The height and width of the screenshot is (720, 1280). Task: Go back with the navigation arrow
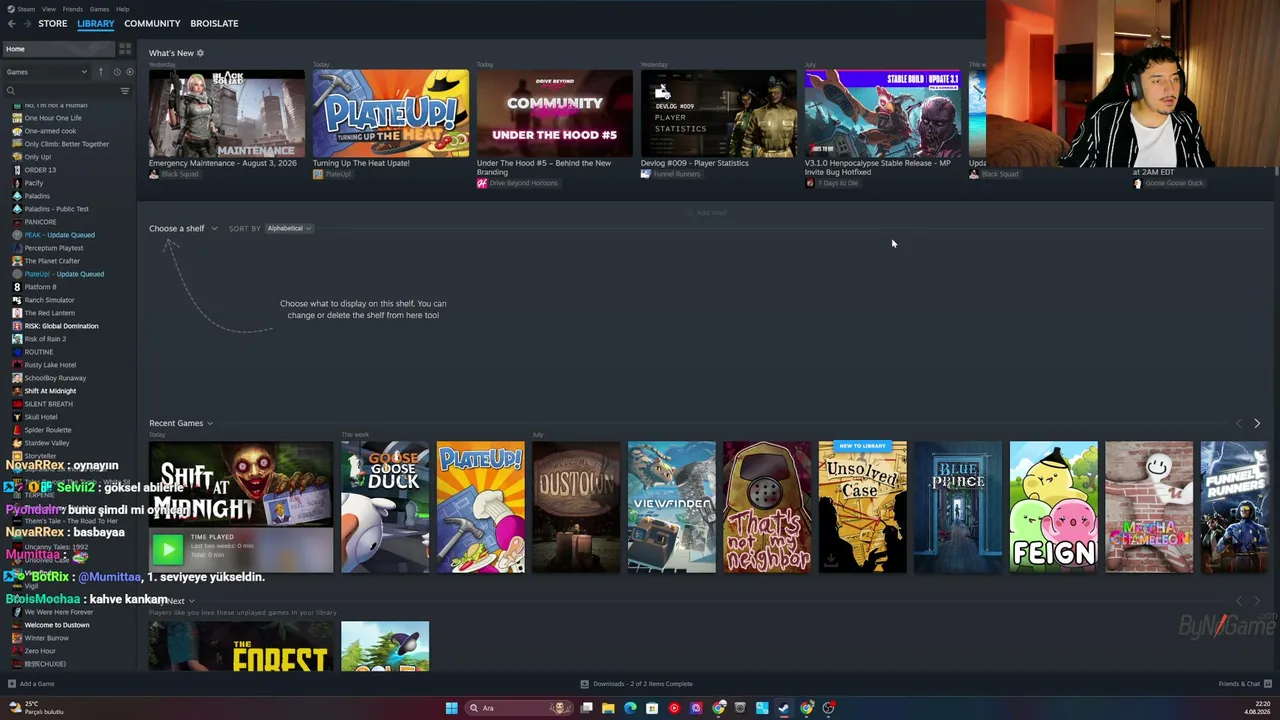[x=11, y=24]
